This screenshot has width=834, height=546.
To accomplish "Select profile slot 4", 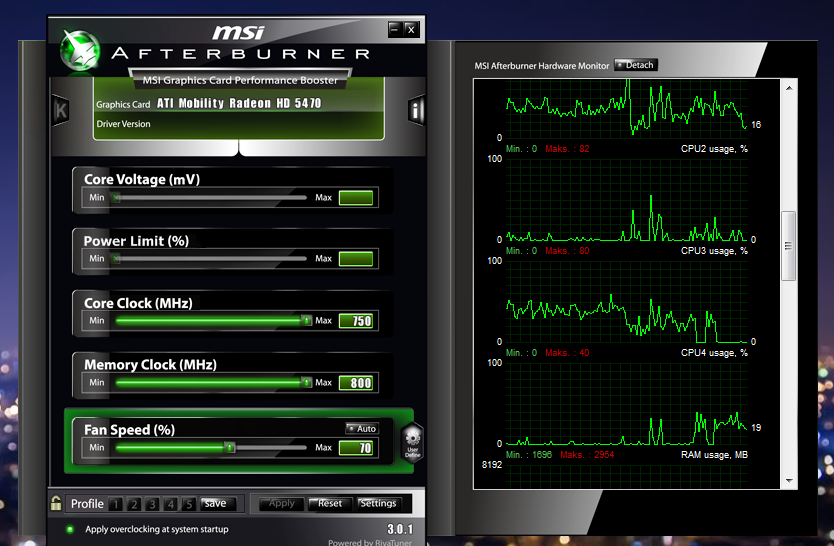I will 170,503.
